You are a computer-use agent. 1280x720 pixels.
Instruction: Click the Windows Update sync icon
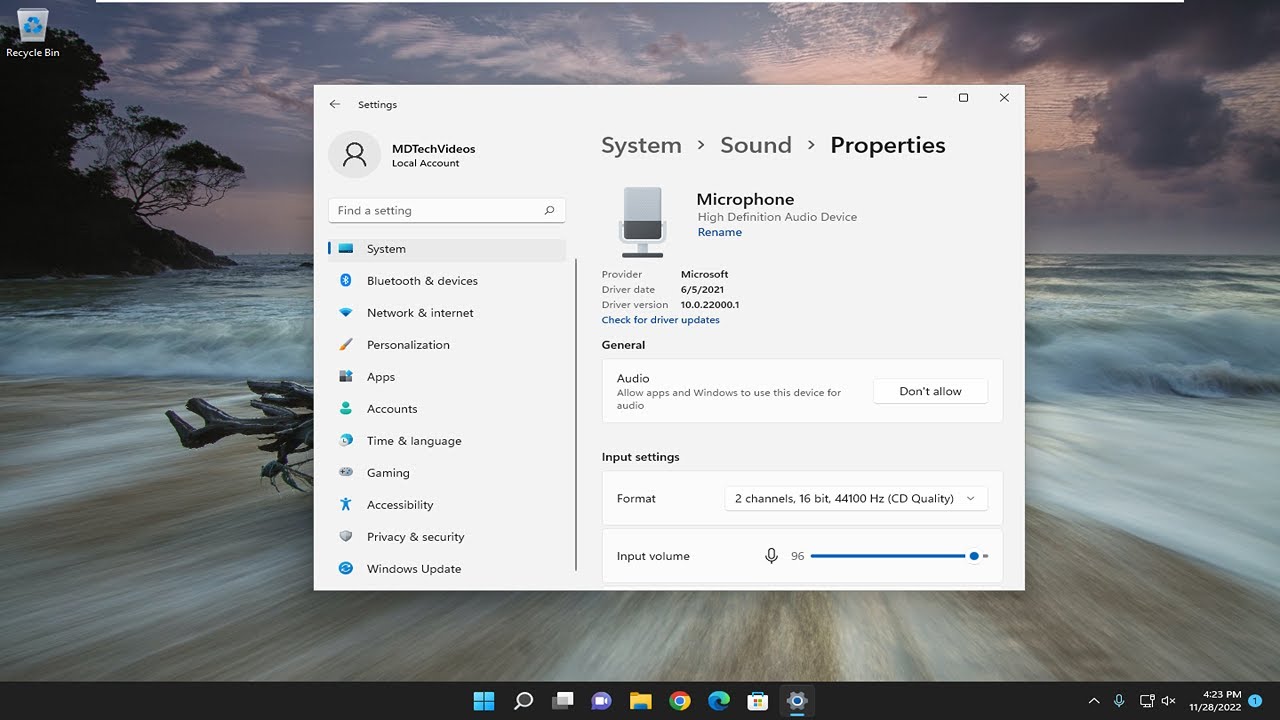346,568
